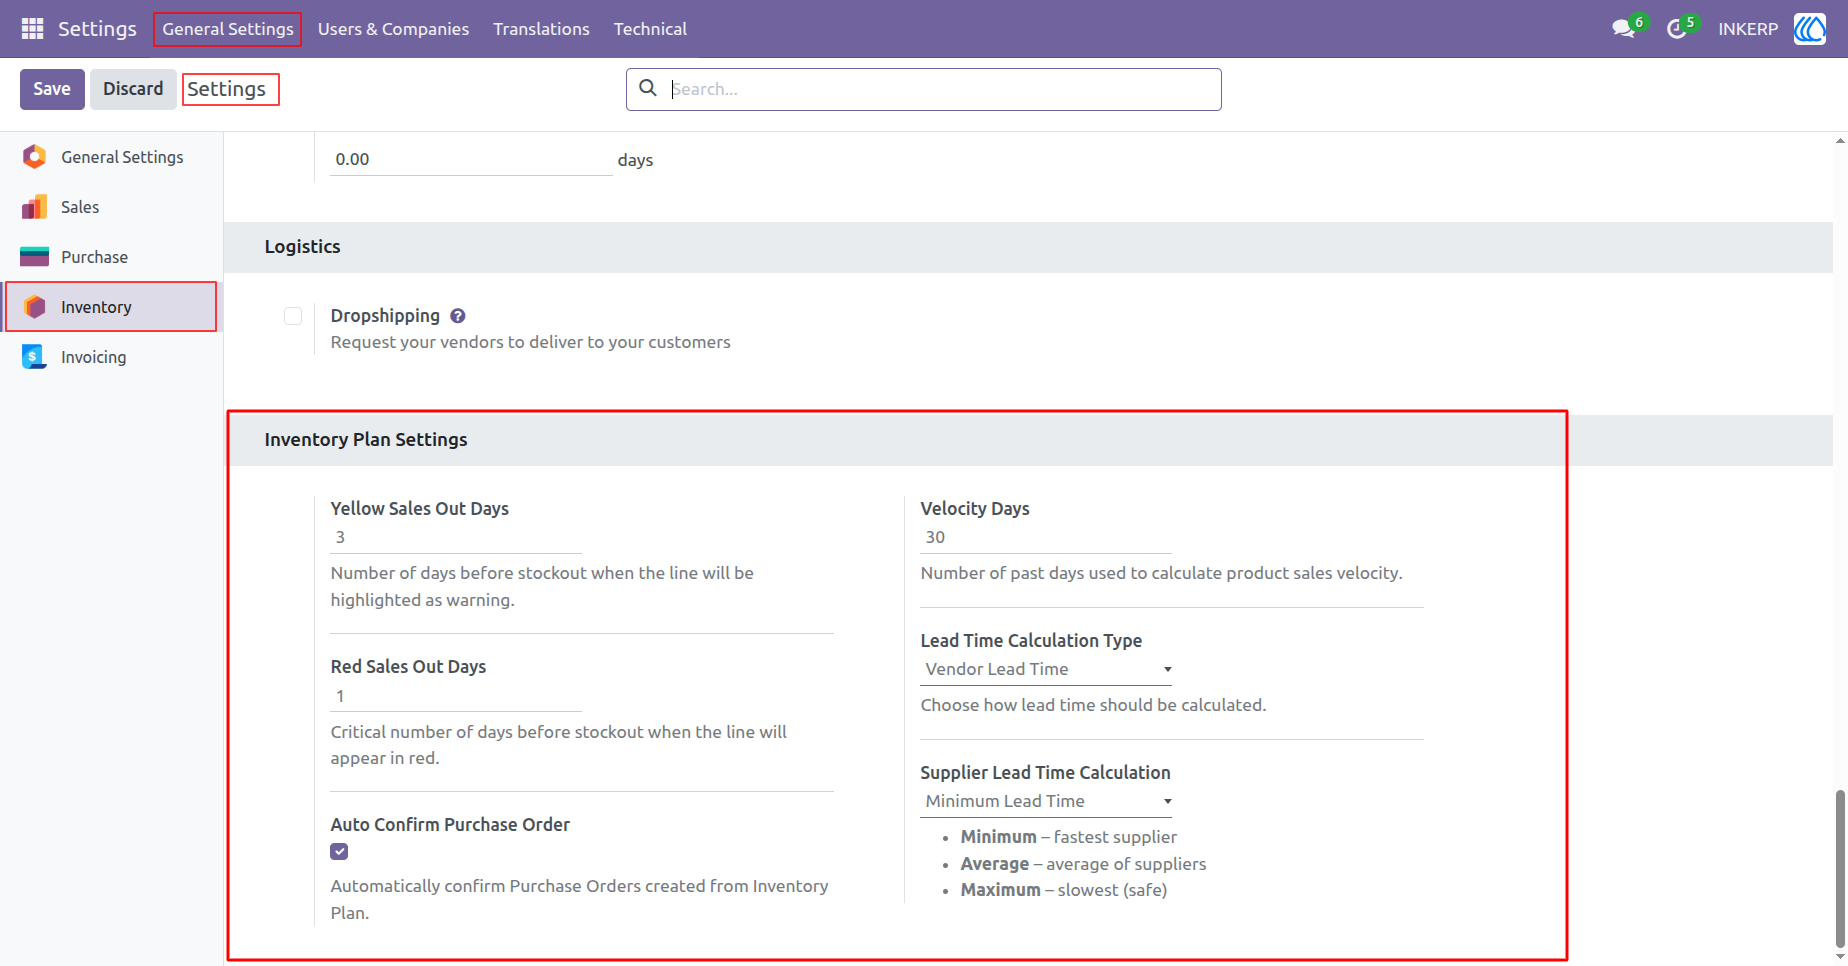
Task: Click the Inventory Plan Settings heading
Action: coord(366,440)
